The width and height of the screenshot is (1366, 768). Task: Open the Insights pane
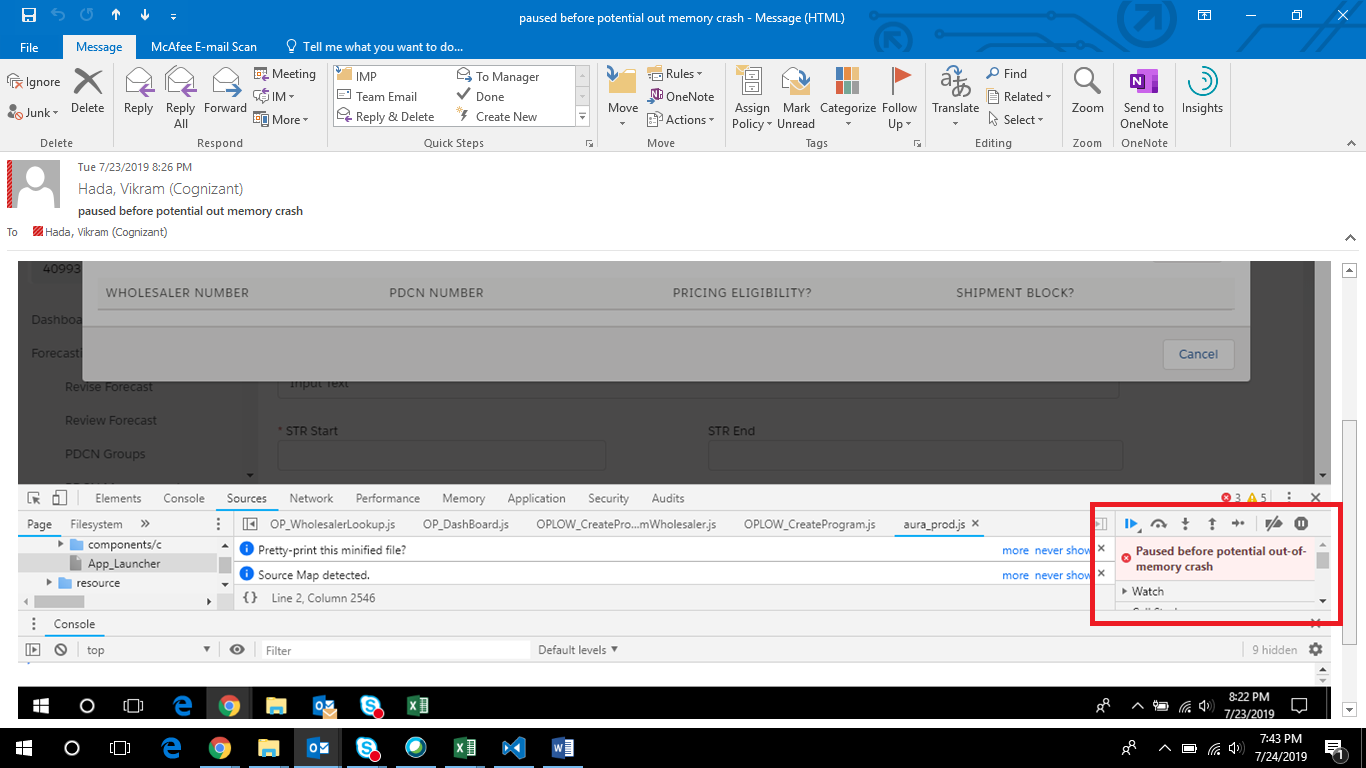(1201, 91)
